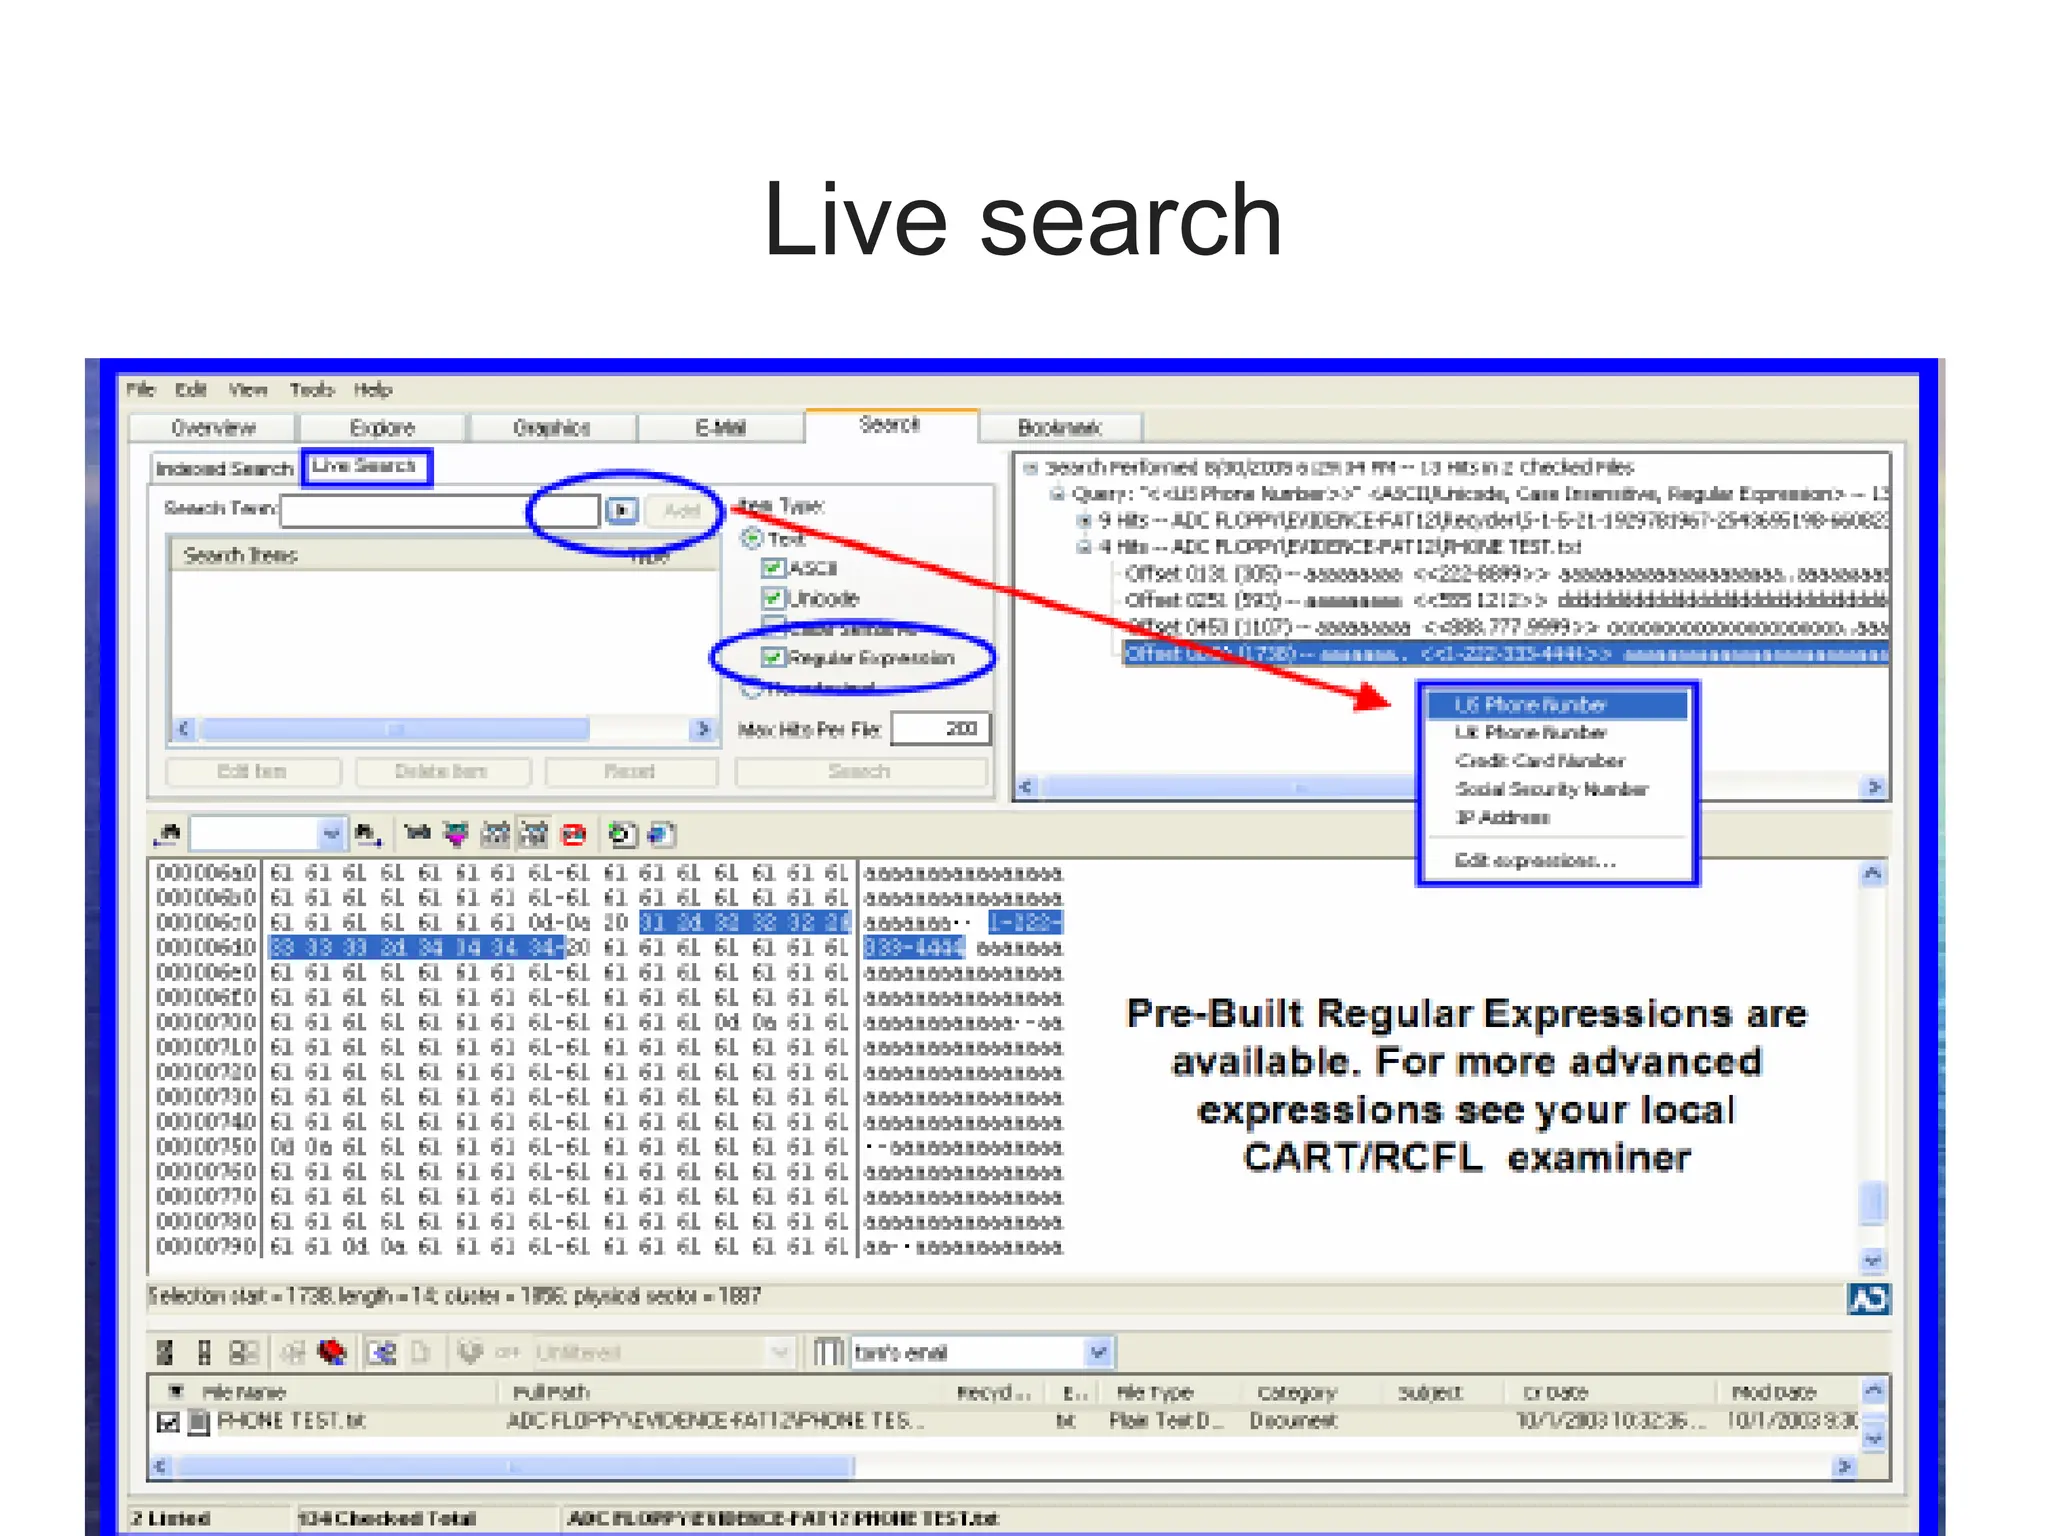Click the shield filter icon left of Unfiltered
The image size is (2048, 1536).
pyautogui.click(x=469, y=1352)
